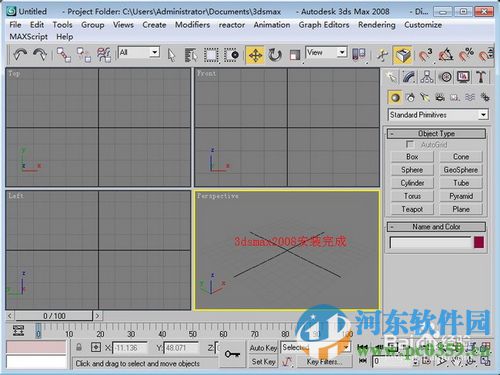
Task: Open the Motion command panel tab
Action: [x=445, y=77]
